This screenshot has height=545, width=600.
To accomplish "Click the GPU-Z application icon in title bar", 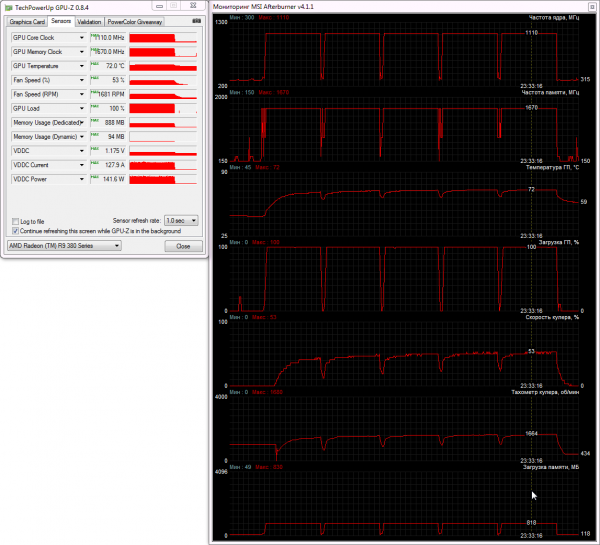I will 8,7.
